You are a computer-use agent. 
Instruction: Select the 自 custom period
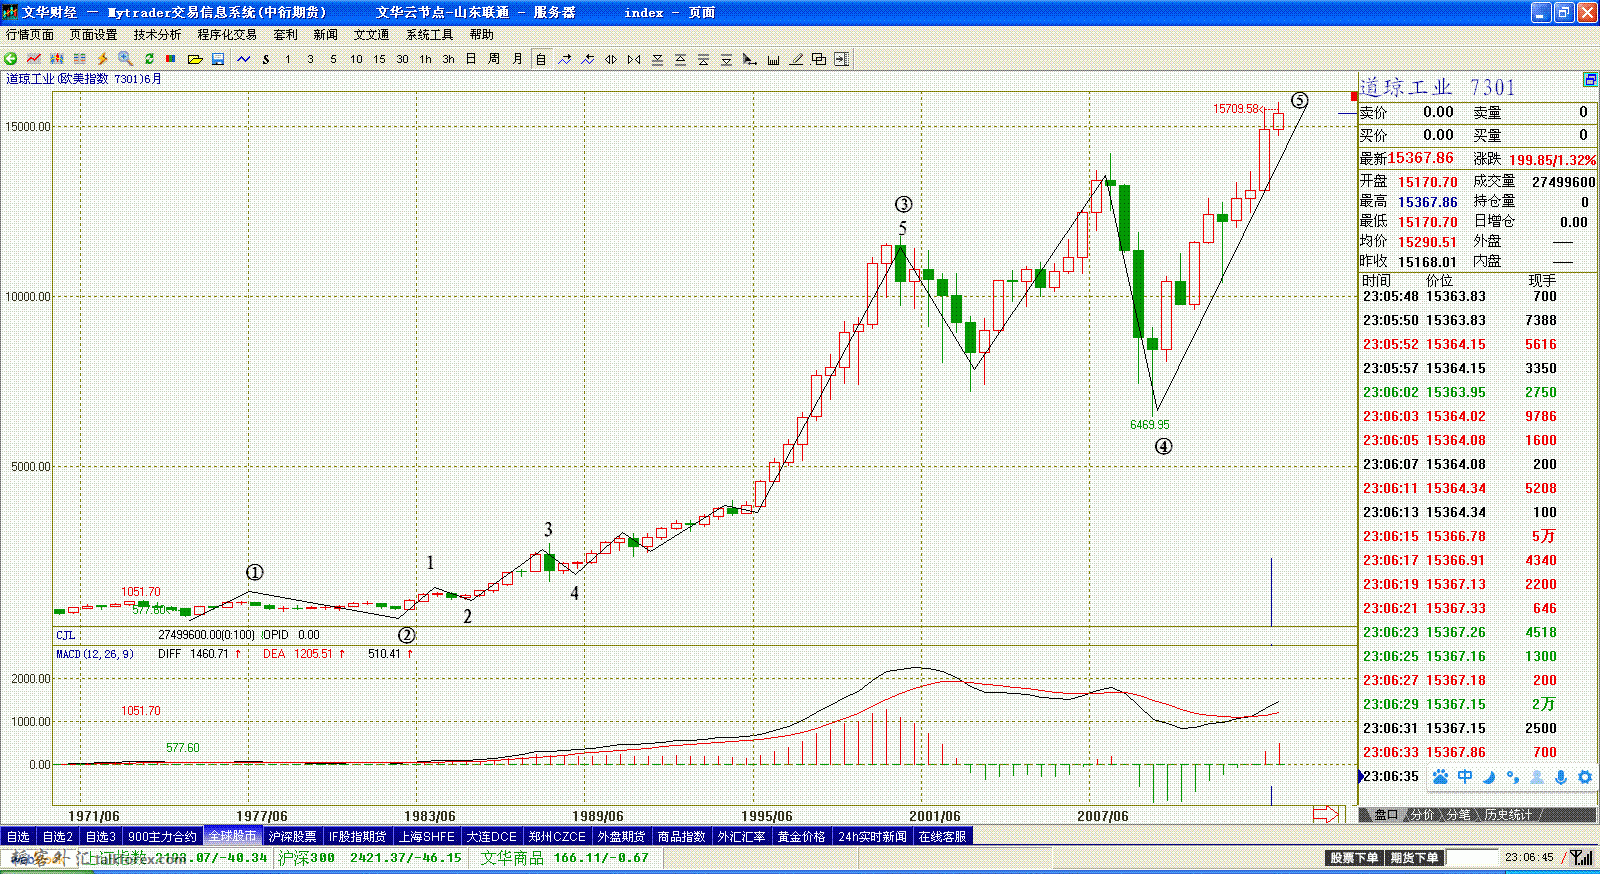(x=541, y=59)
